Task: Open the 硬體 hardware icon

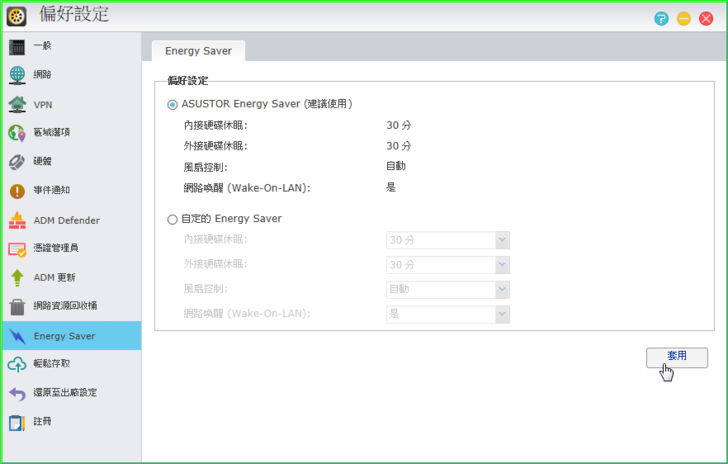Action: [x=17, y=162]
